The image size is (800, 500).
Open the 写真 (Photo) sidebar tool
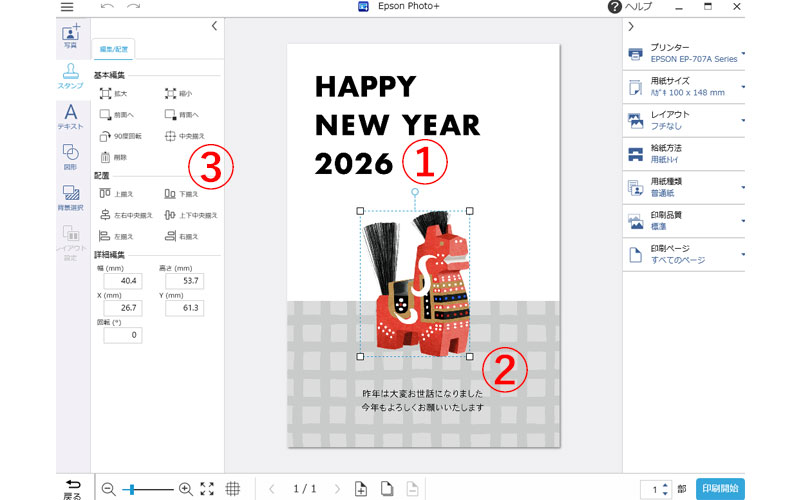coord(70,36)
